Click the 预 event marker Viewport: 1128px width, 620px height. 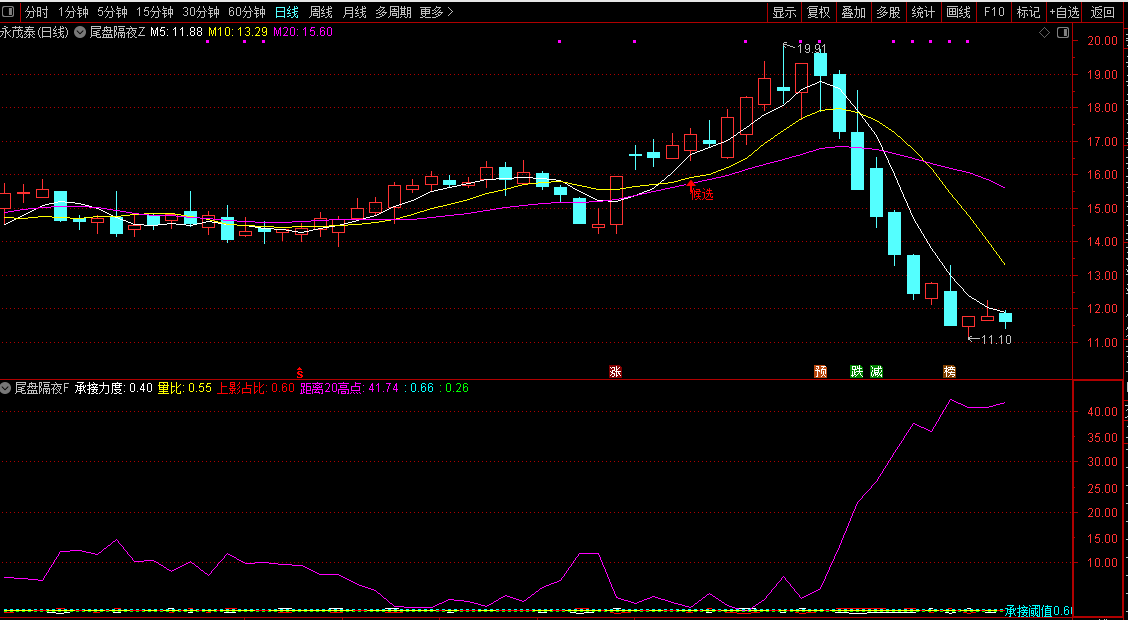[x=820, y=372]
